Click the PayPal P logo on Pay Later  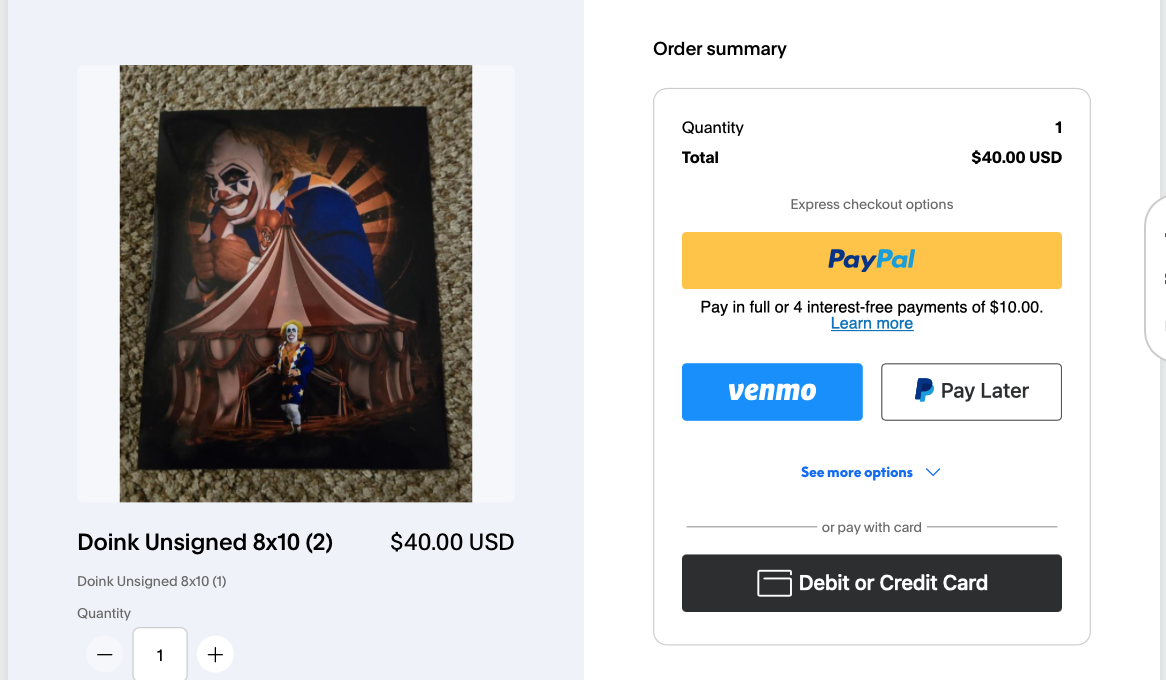click(x=924, y=390)
